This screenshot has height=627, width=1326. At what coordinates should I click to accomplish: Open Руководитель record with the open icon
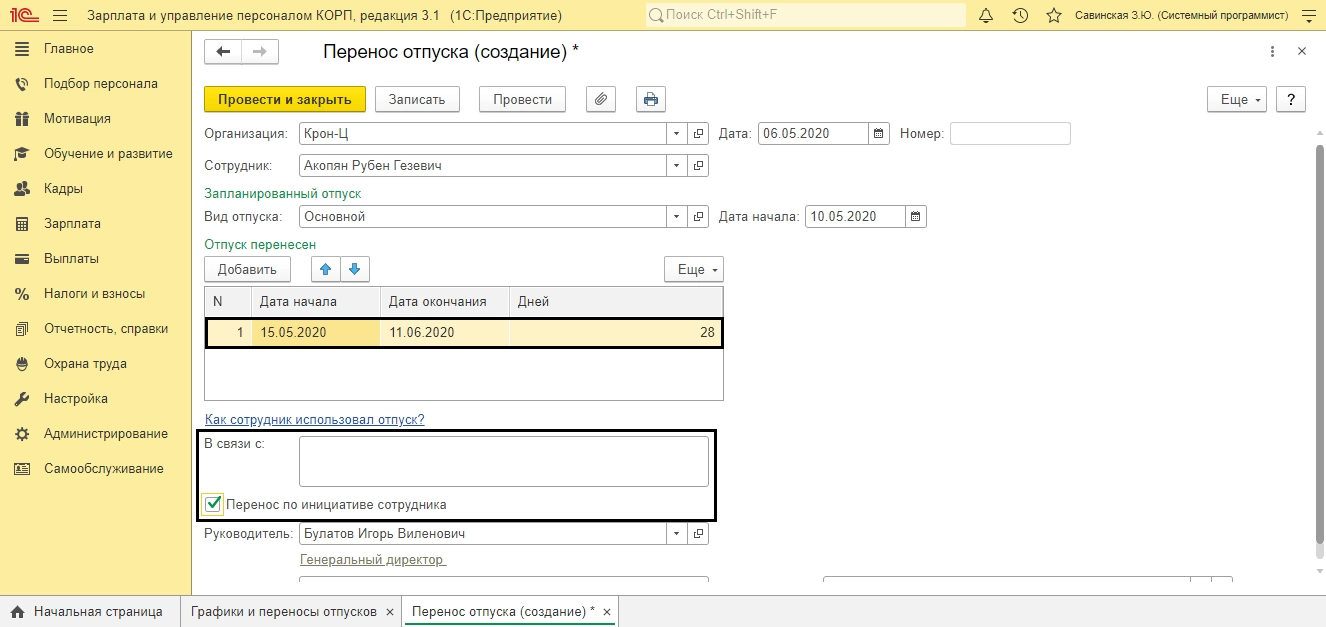tap(699, 533)
